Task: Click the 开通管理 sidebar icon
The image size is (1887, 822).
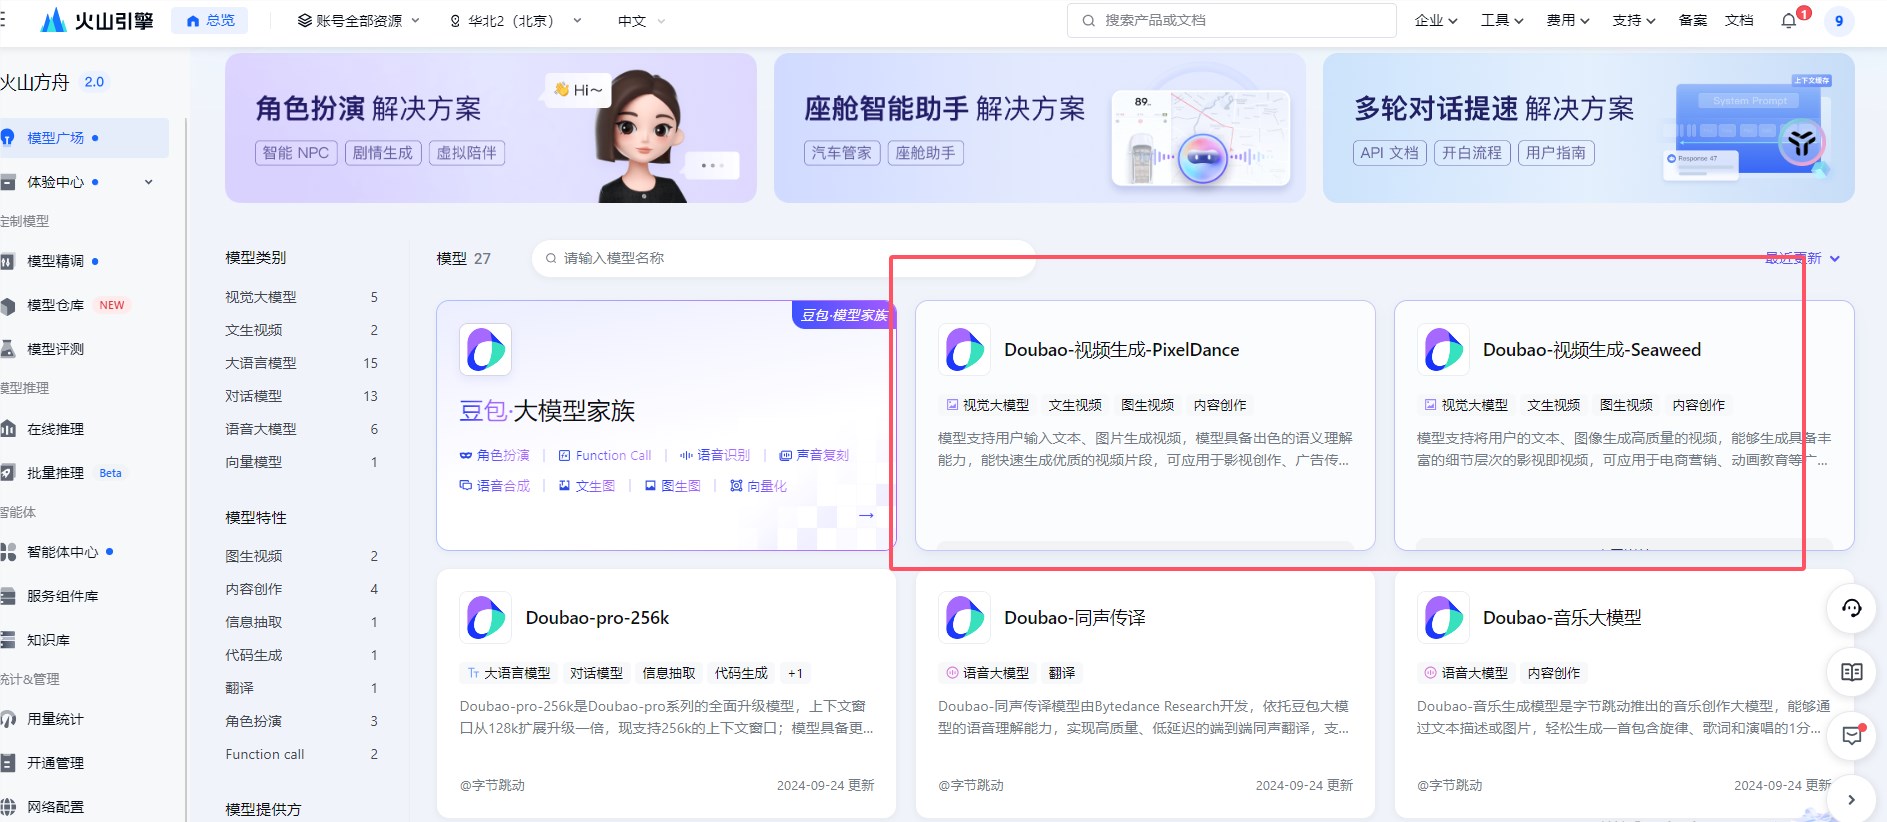Action: coord(8,763)
